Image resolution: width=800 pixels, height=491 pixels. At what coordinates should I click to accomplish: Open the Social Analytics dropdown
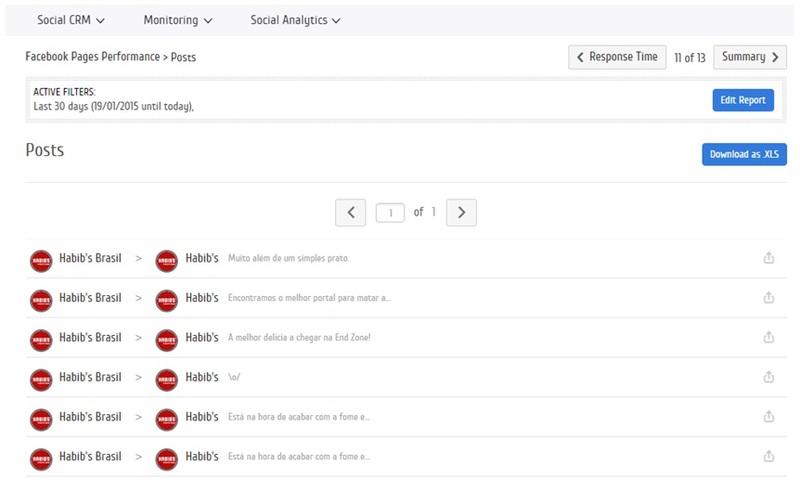(x=295, y=20)
